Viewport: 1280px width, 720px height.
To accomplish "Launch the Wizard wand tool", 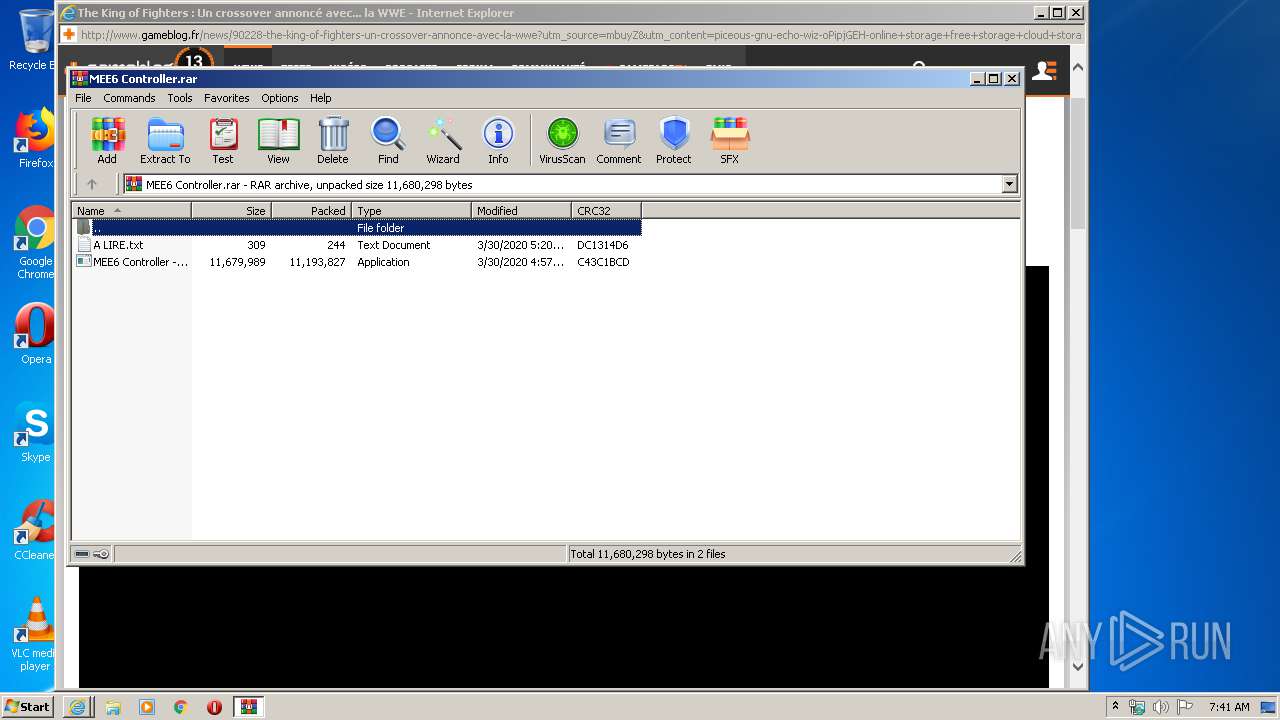I will 443,140.
